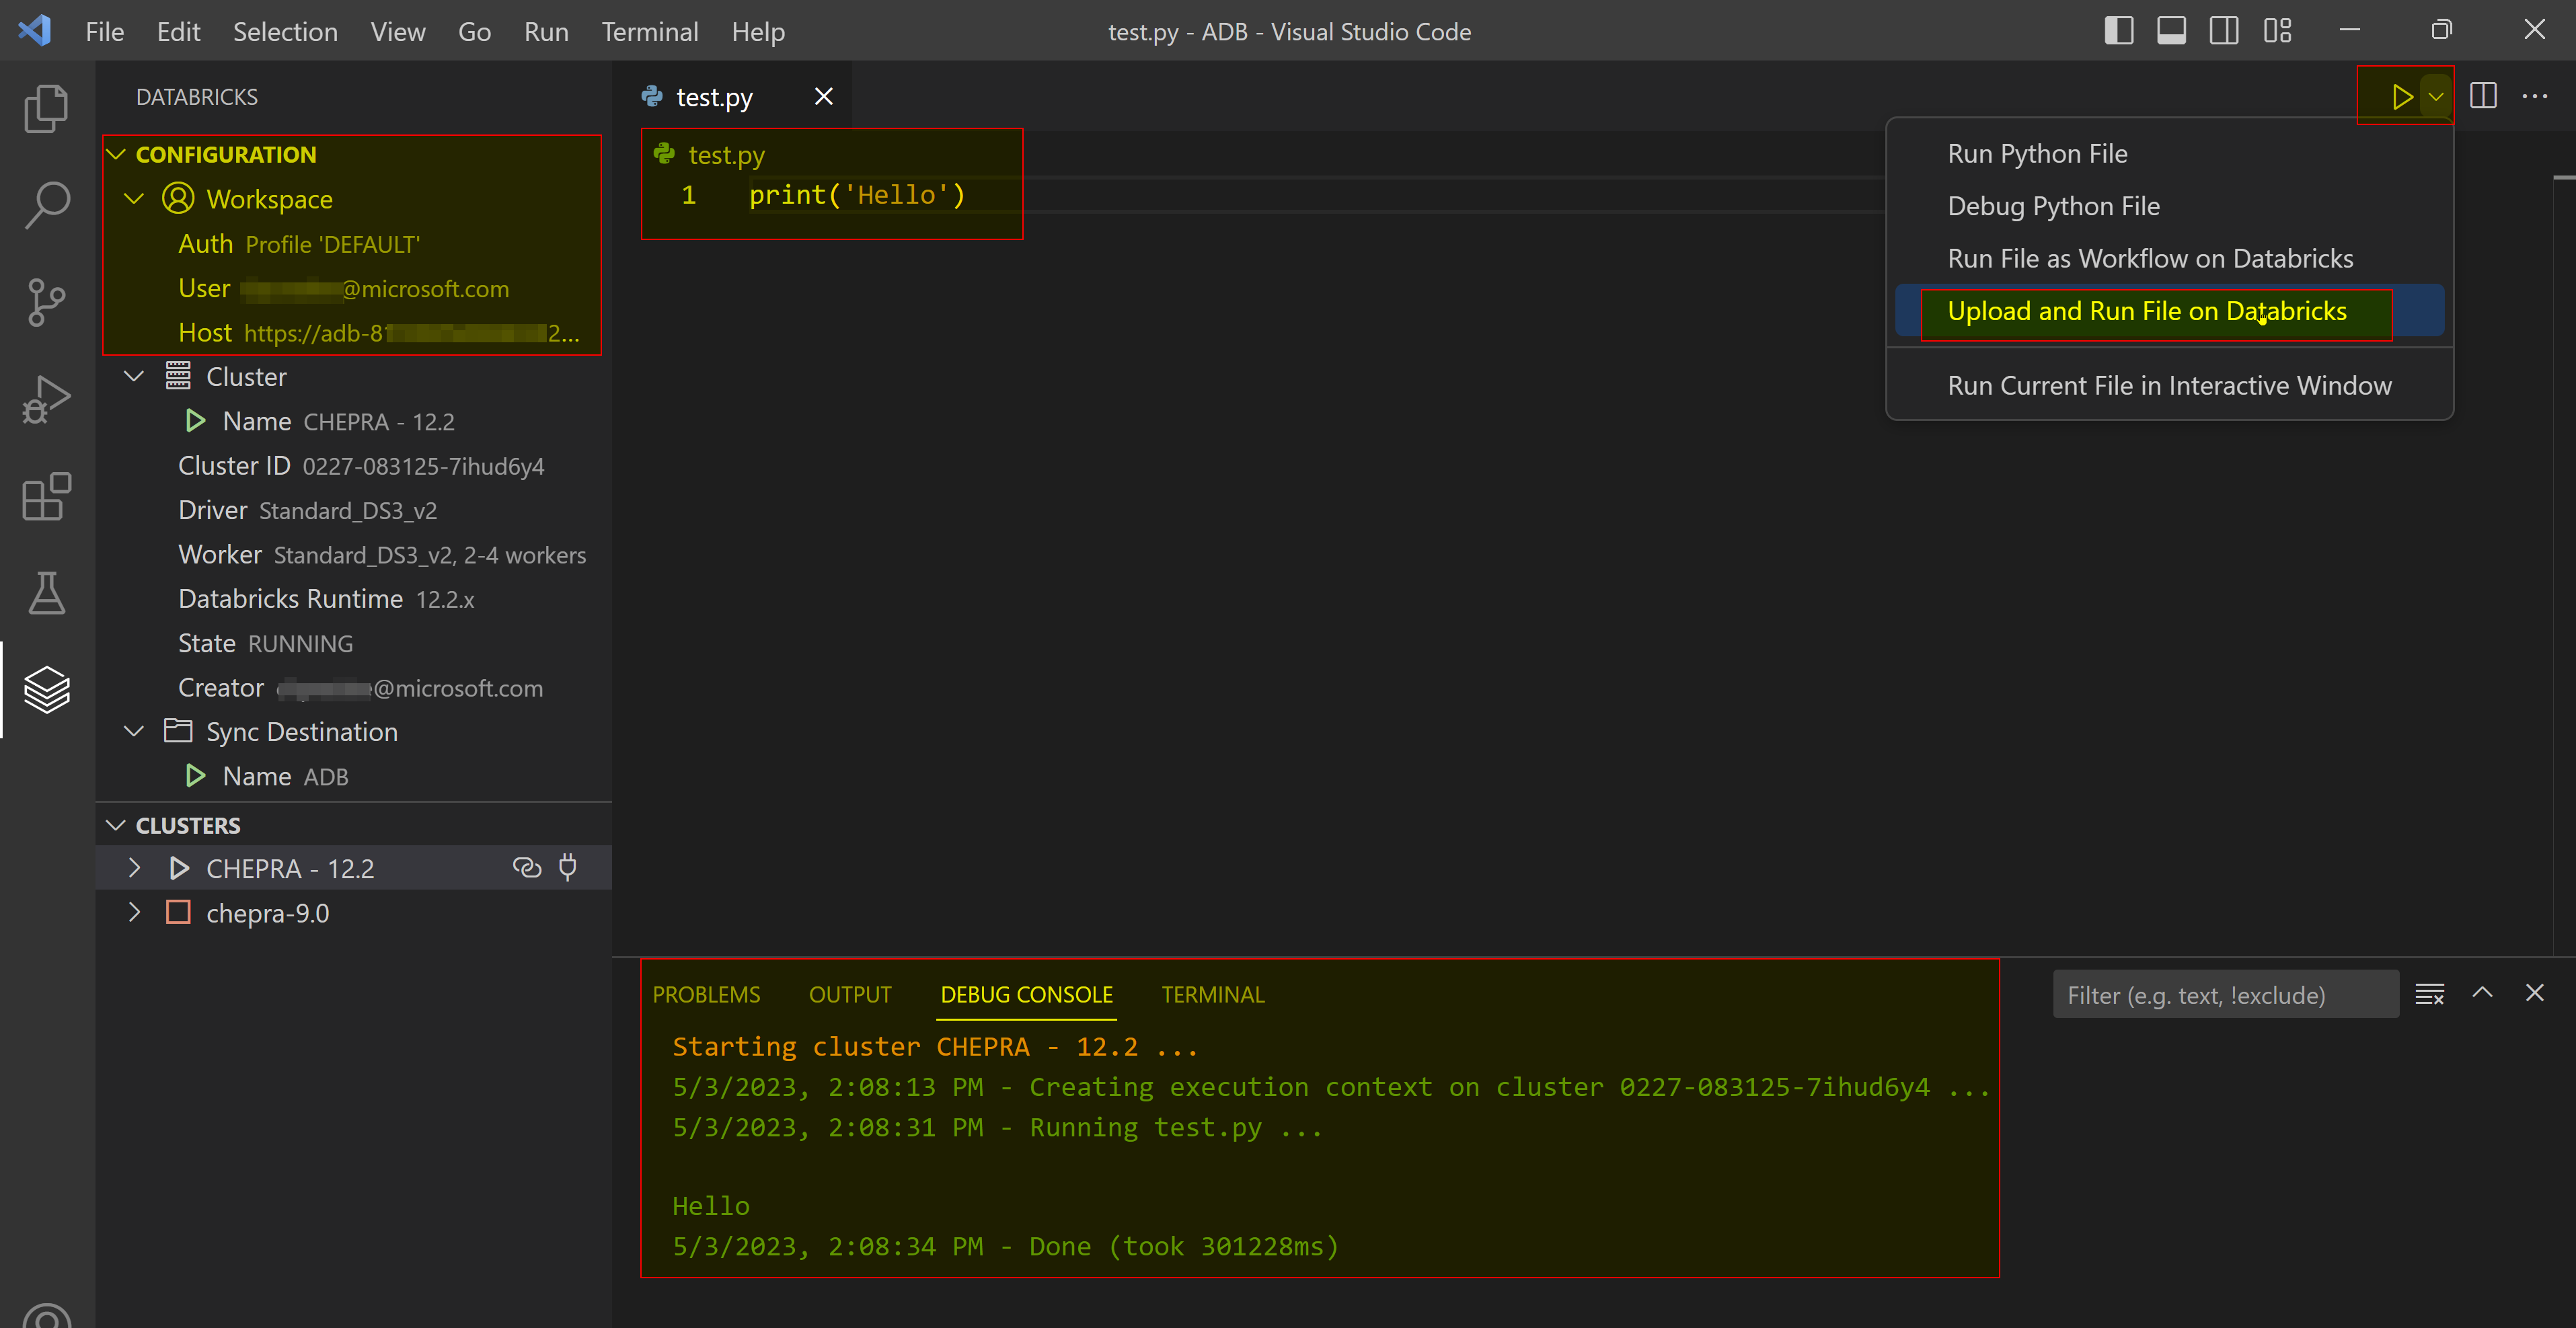2576x1328 pixels.
Task: Click the link icon on CHEPRA - 12.2 row
Action: 526,867
